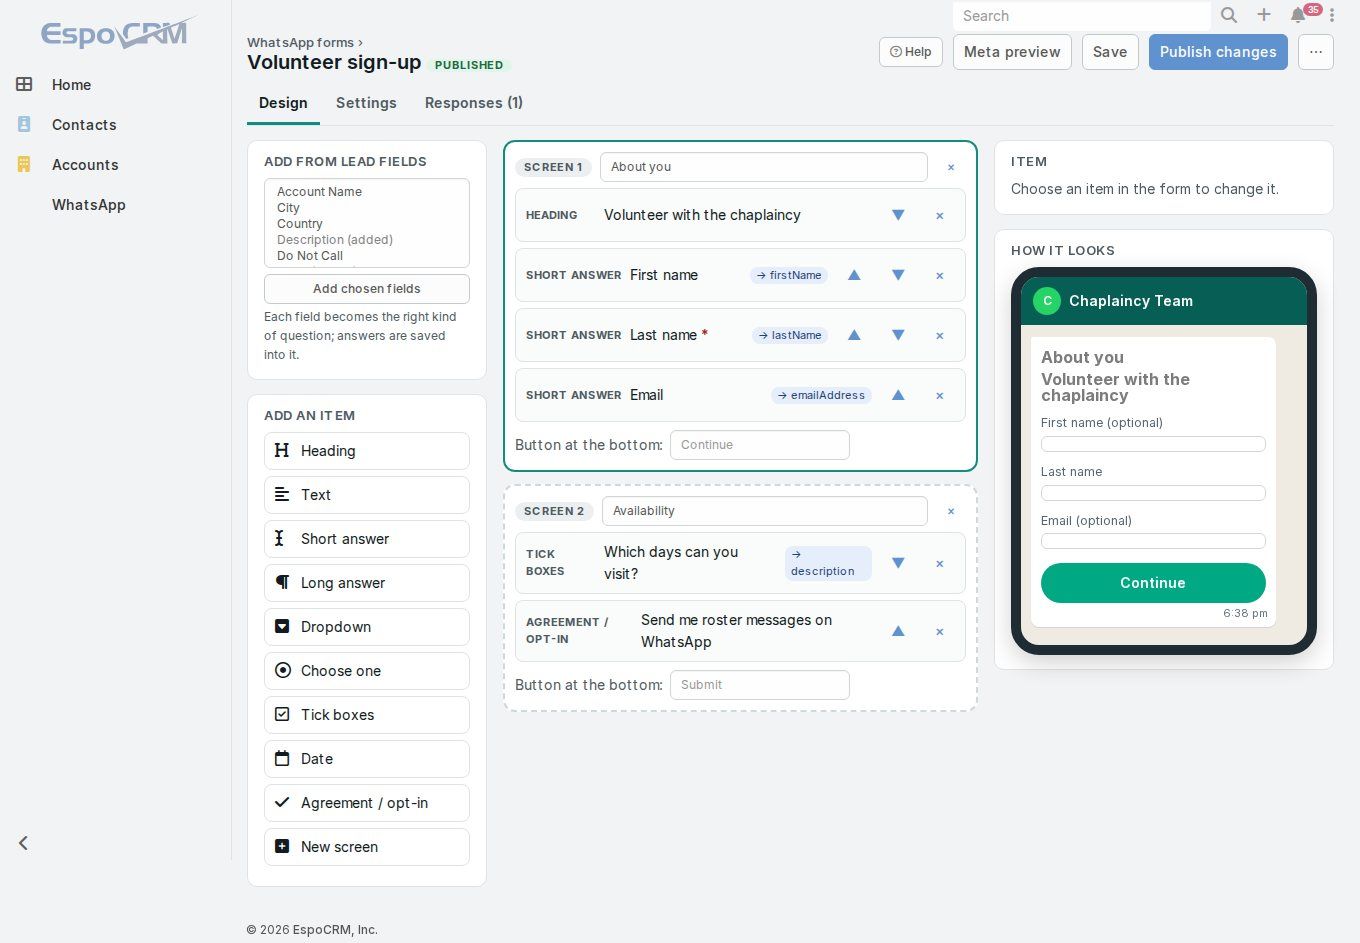Switch to the Settings tab
1360x943 pixels.
coord(366,103)
